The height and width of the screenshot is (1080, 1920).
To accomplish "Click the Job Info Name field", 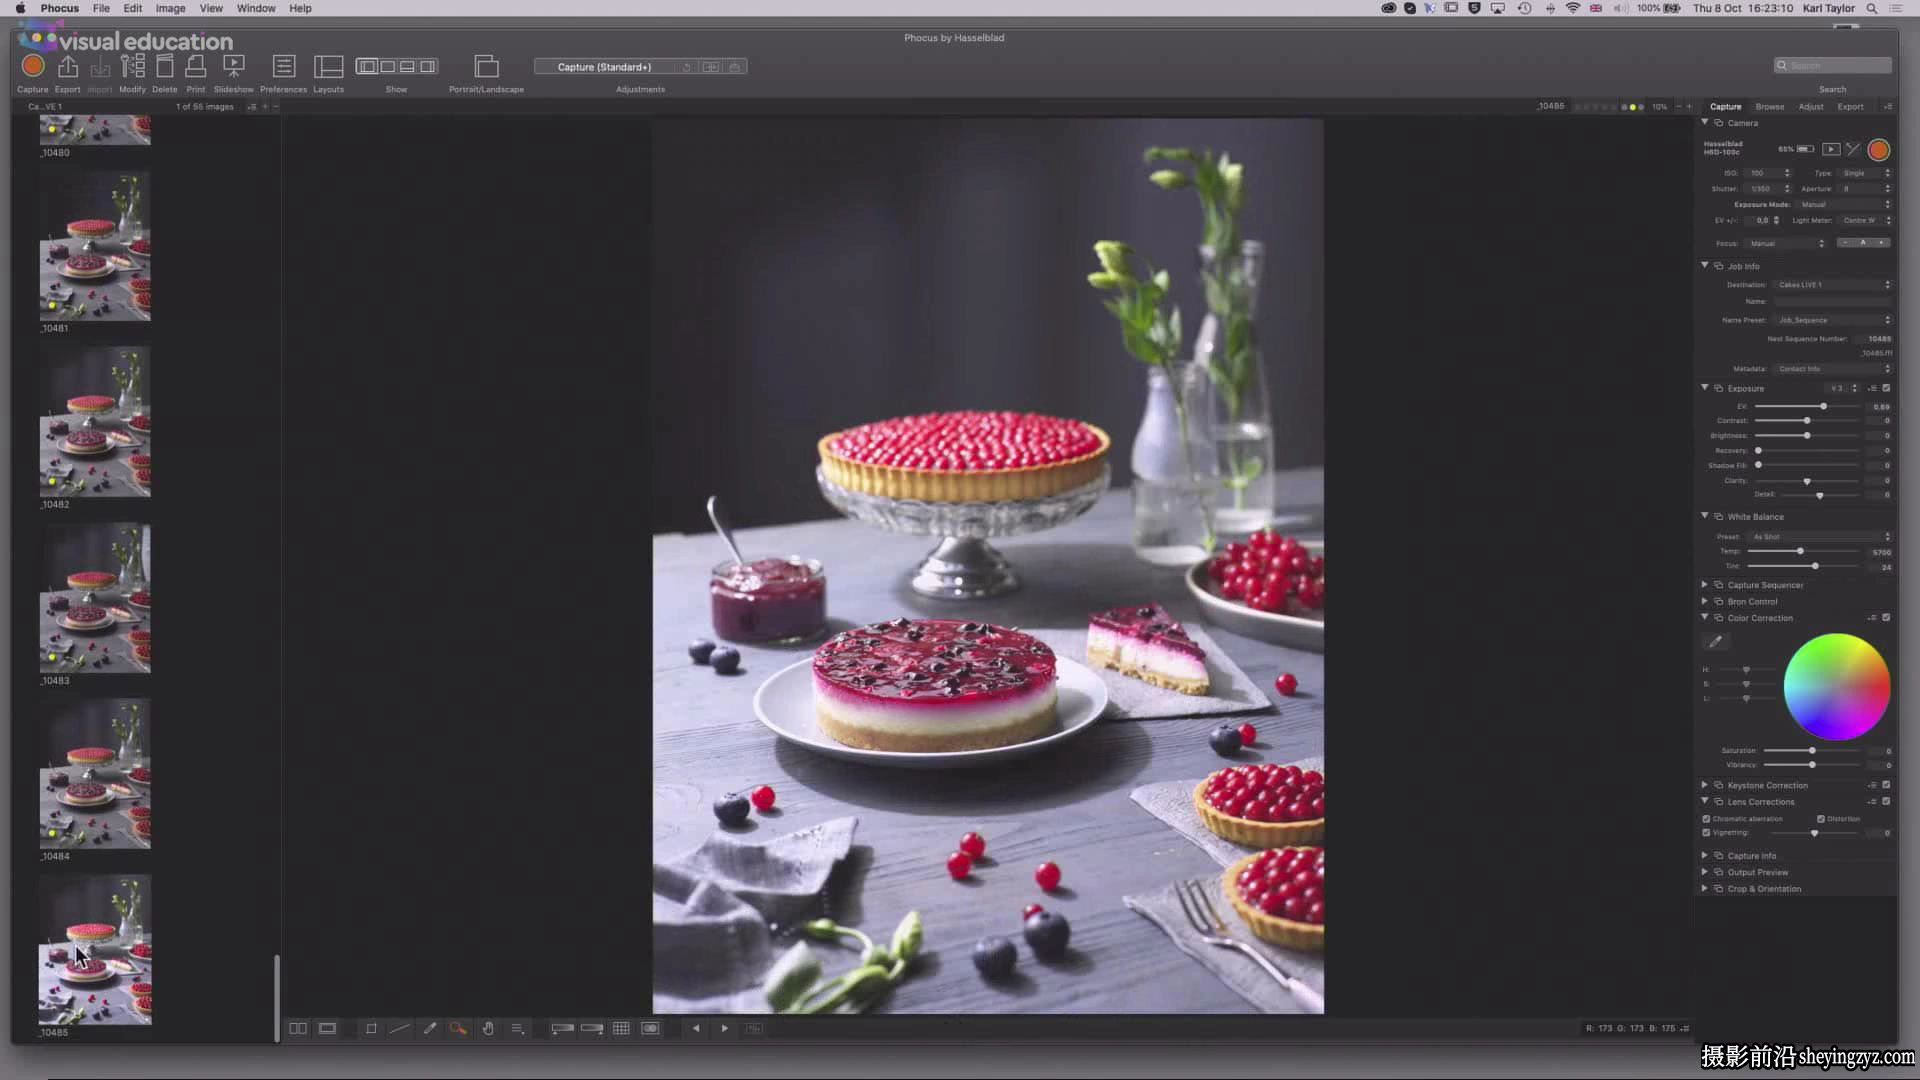I will [x=1831, y=301].
